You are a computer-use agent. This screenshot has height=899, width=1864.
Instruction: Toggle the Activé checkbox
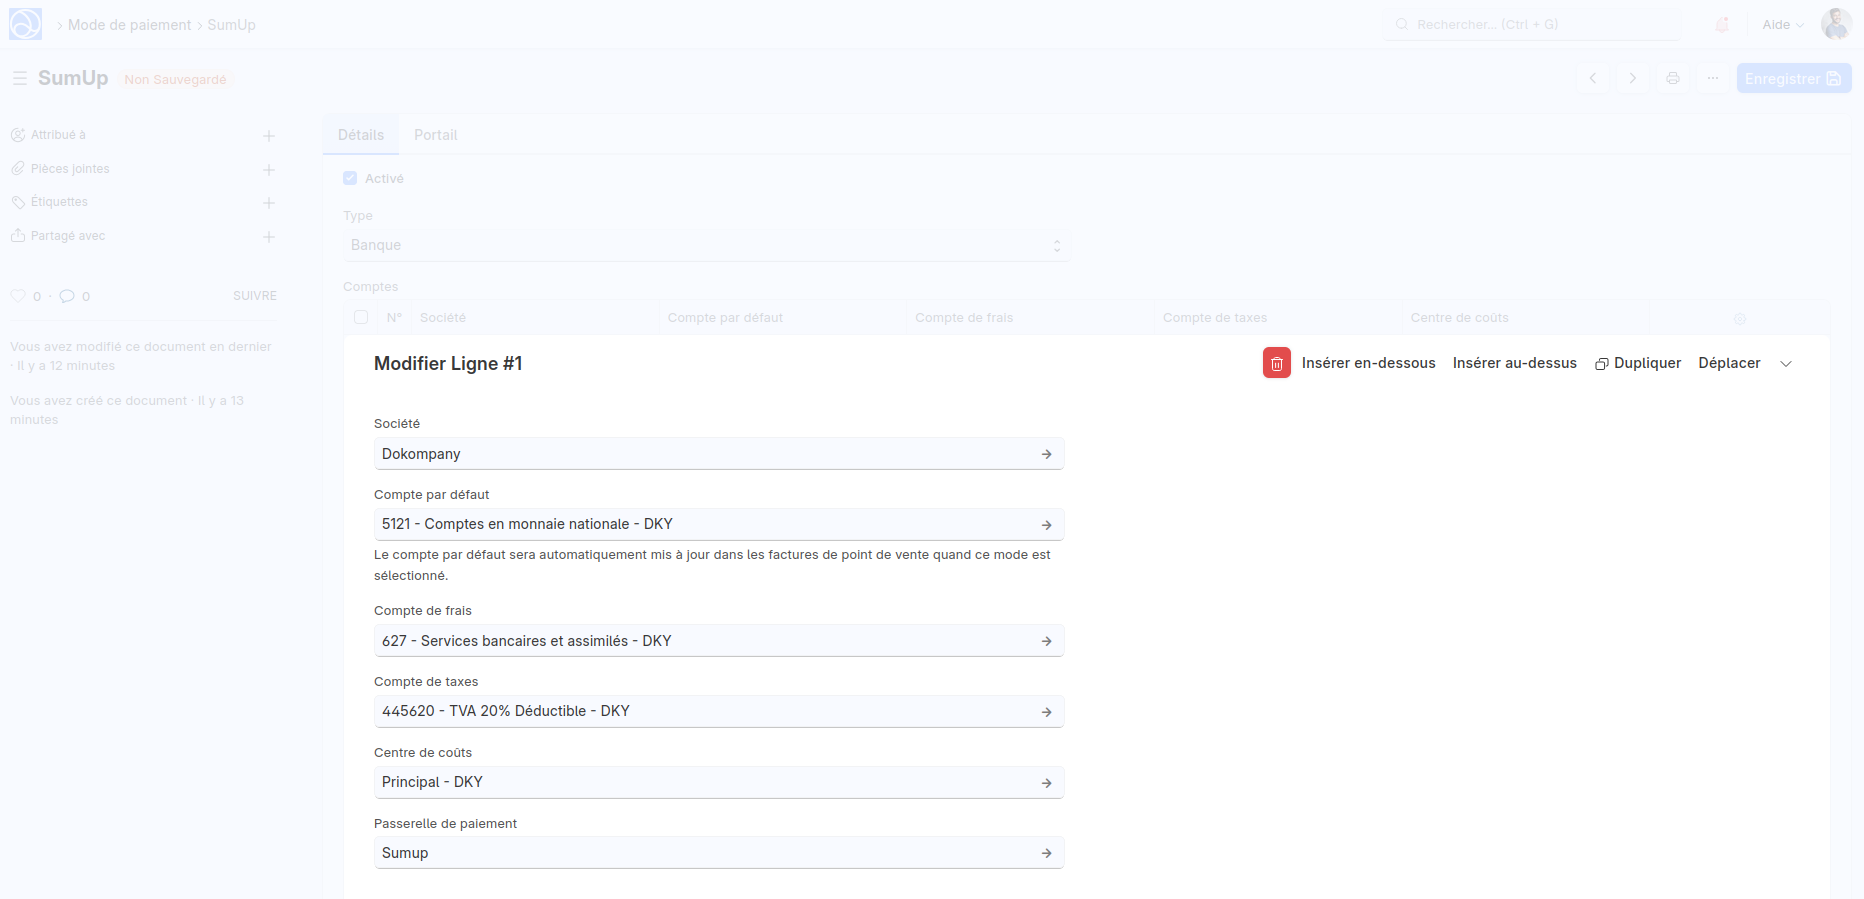click(x=350, y=178)
